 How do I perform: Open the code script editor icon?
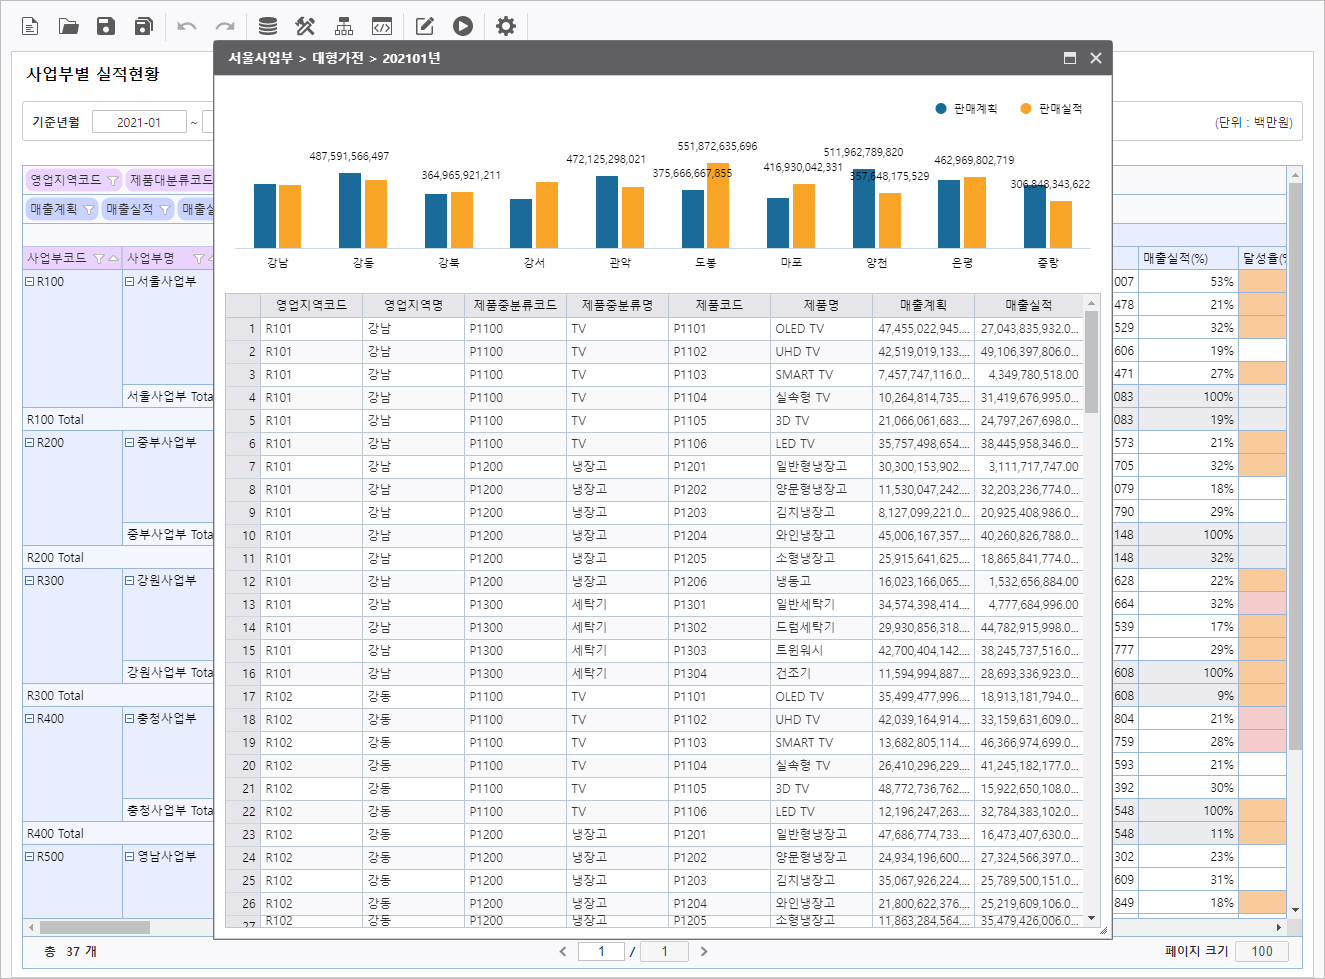coord(382,26)
